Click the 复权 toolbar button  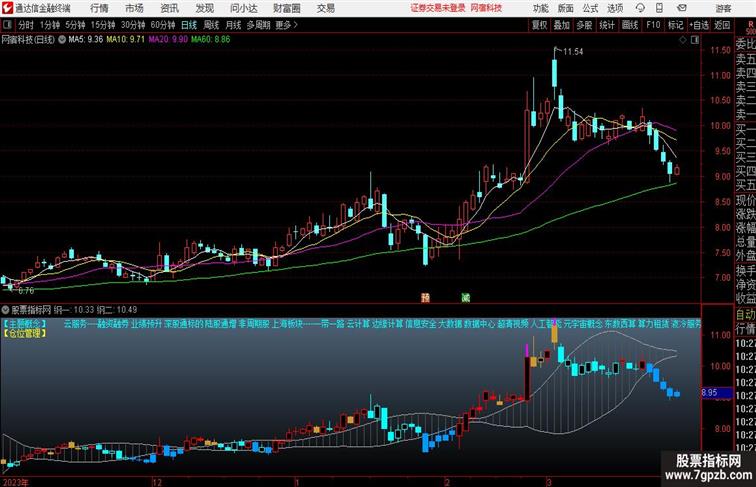coord(540,25)
